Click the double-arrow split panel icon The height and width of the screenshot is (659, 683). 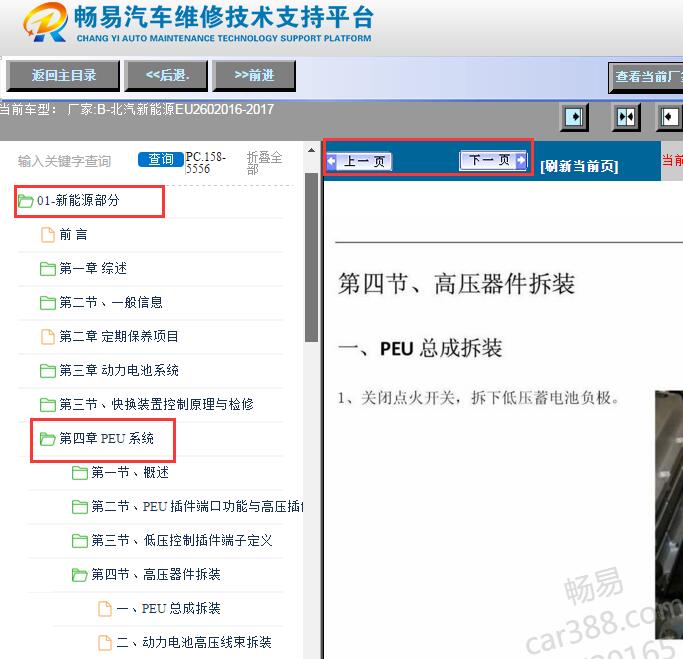coord(626,117)
